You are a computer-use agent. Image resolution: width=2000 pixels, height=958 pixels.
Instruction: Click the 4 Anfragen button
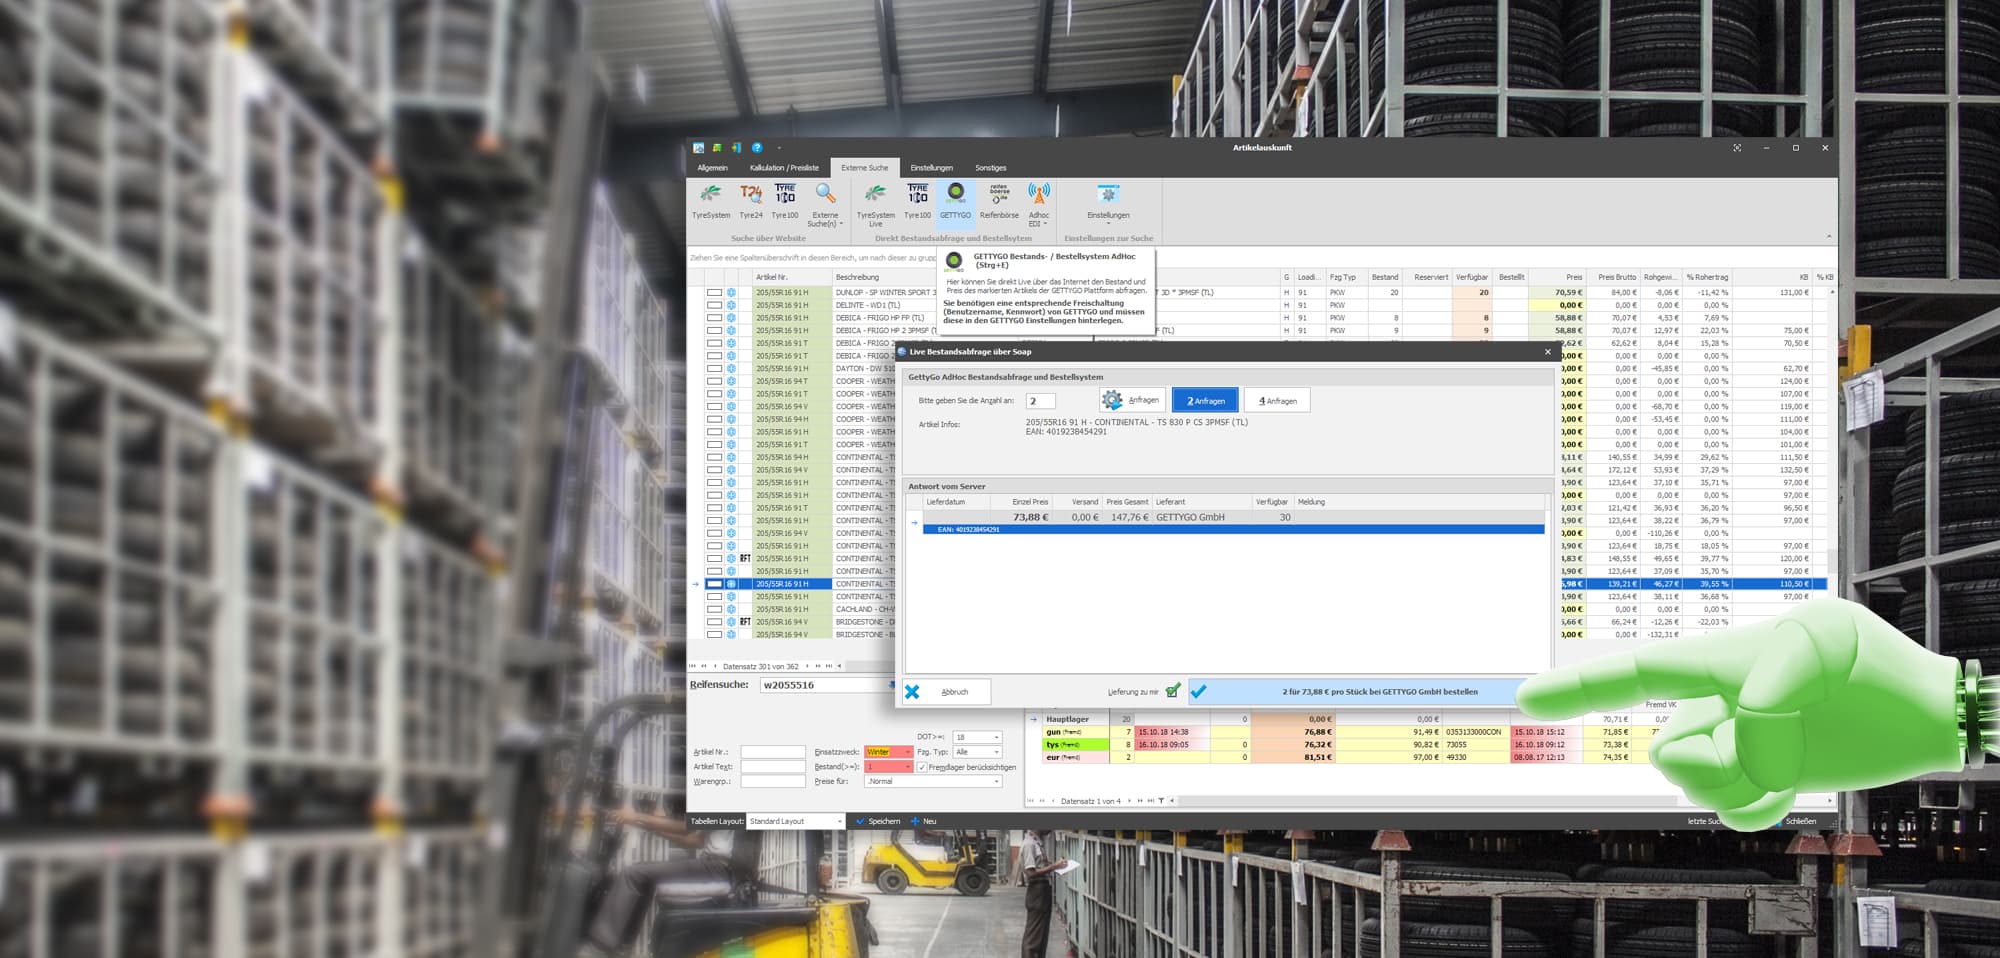pos(1277,400)
